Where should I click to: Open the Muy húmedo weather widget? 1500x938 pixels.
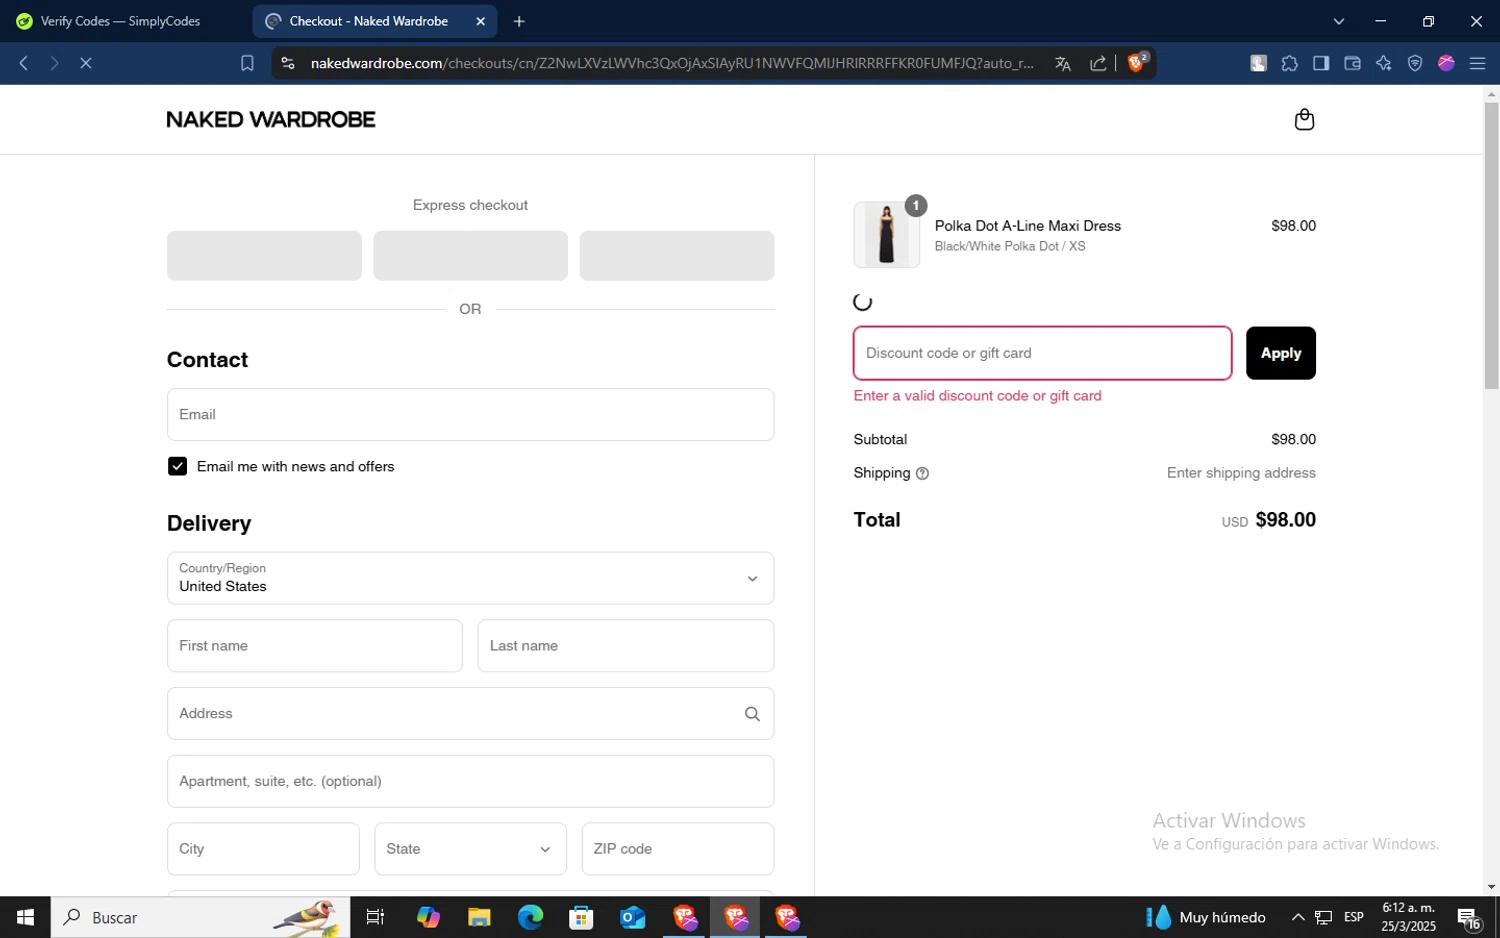tap(1206, 918)
